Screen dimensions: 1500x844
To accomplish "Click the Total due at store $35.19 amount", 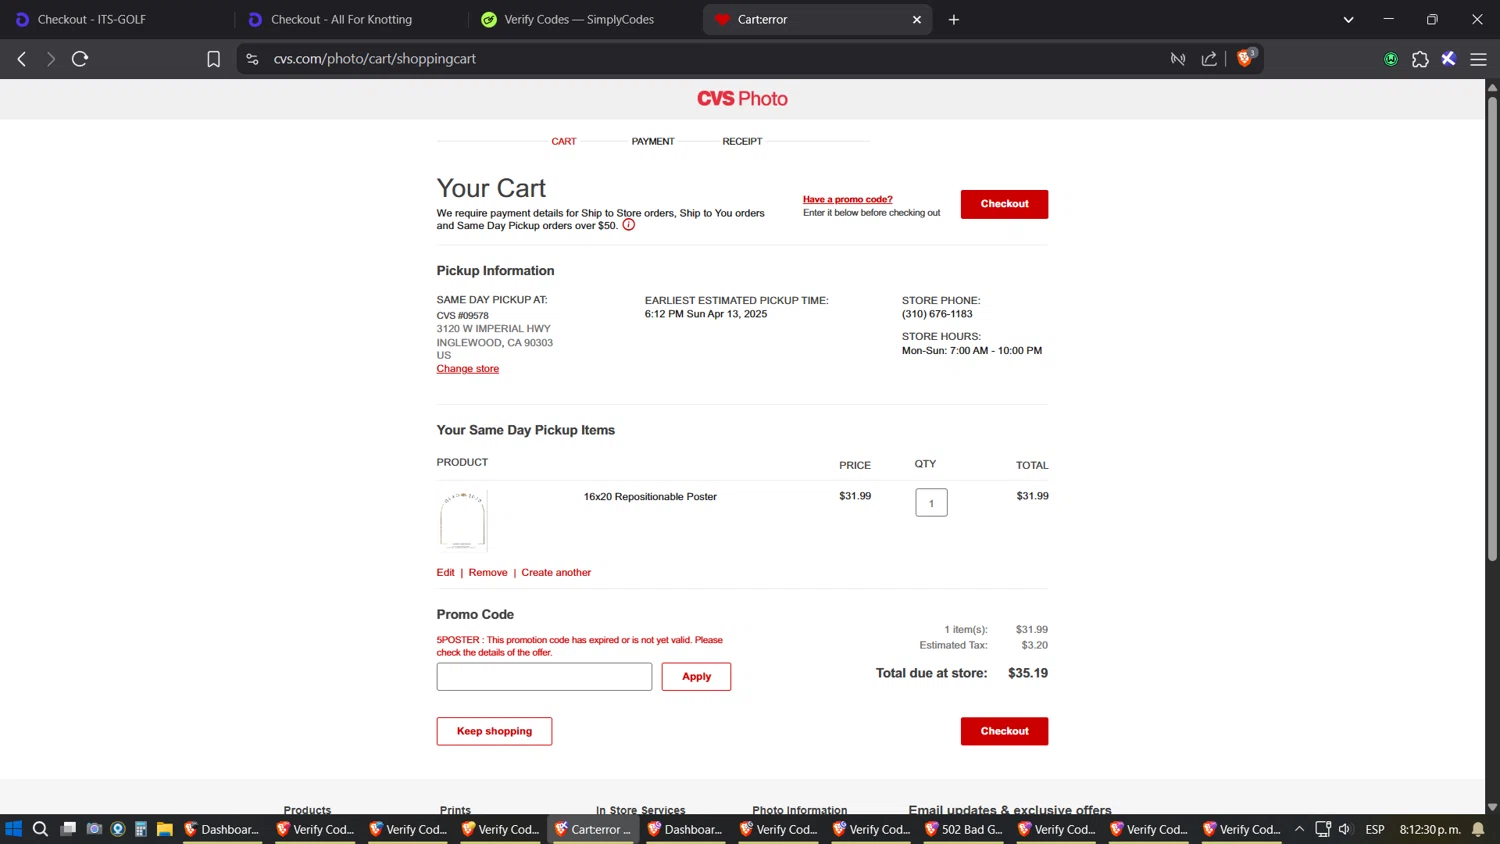I will 1028,673.
